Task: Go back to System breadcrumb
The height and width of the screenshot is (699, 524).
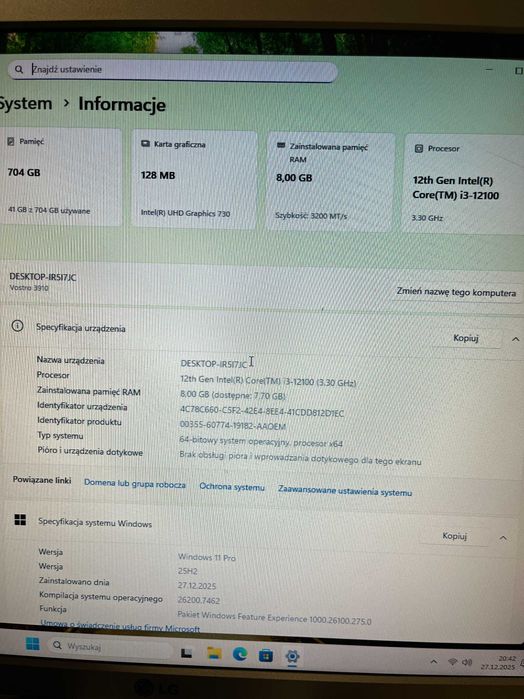Action: coord(26,103)
